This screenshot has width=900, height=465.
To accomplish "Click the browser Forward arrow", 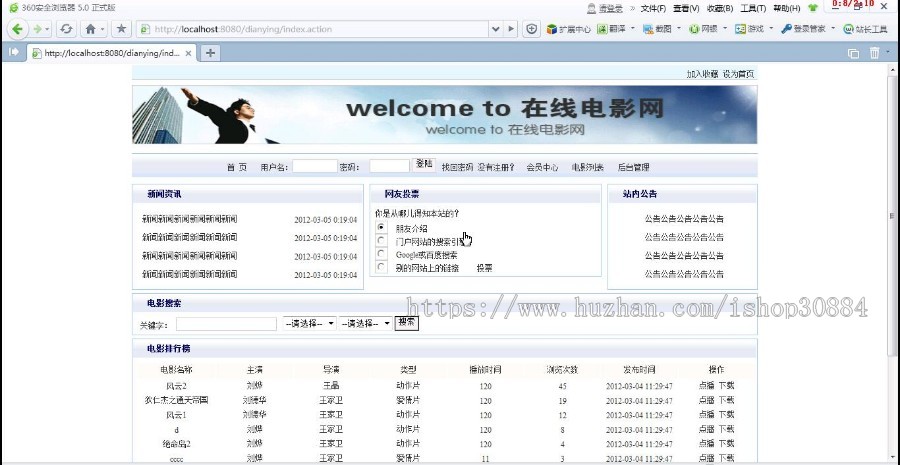I will pos(38,29).
